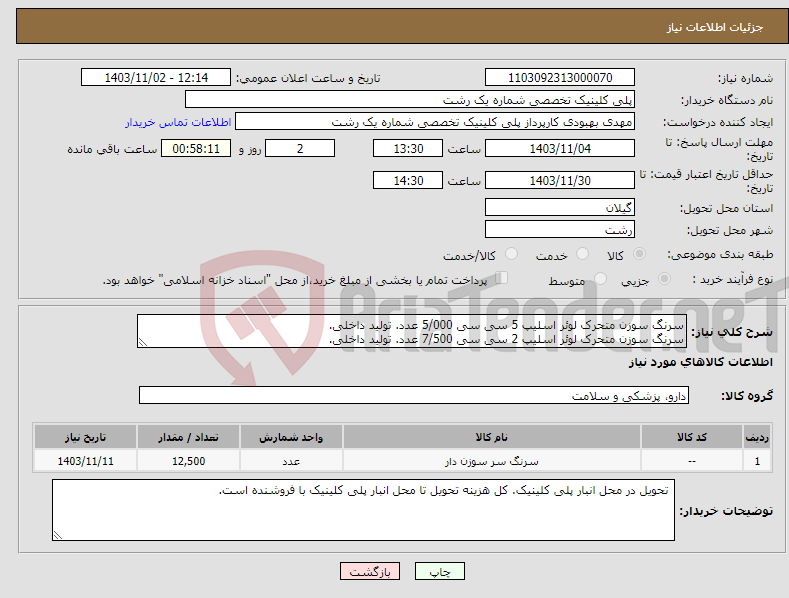This screenshot has height=598, width=789.
Task: Click the announcement date field 1403/11/02 - 12:14
Action: pos(156,78)
